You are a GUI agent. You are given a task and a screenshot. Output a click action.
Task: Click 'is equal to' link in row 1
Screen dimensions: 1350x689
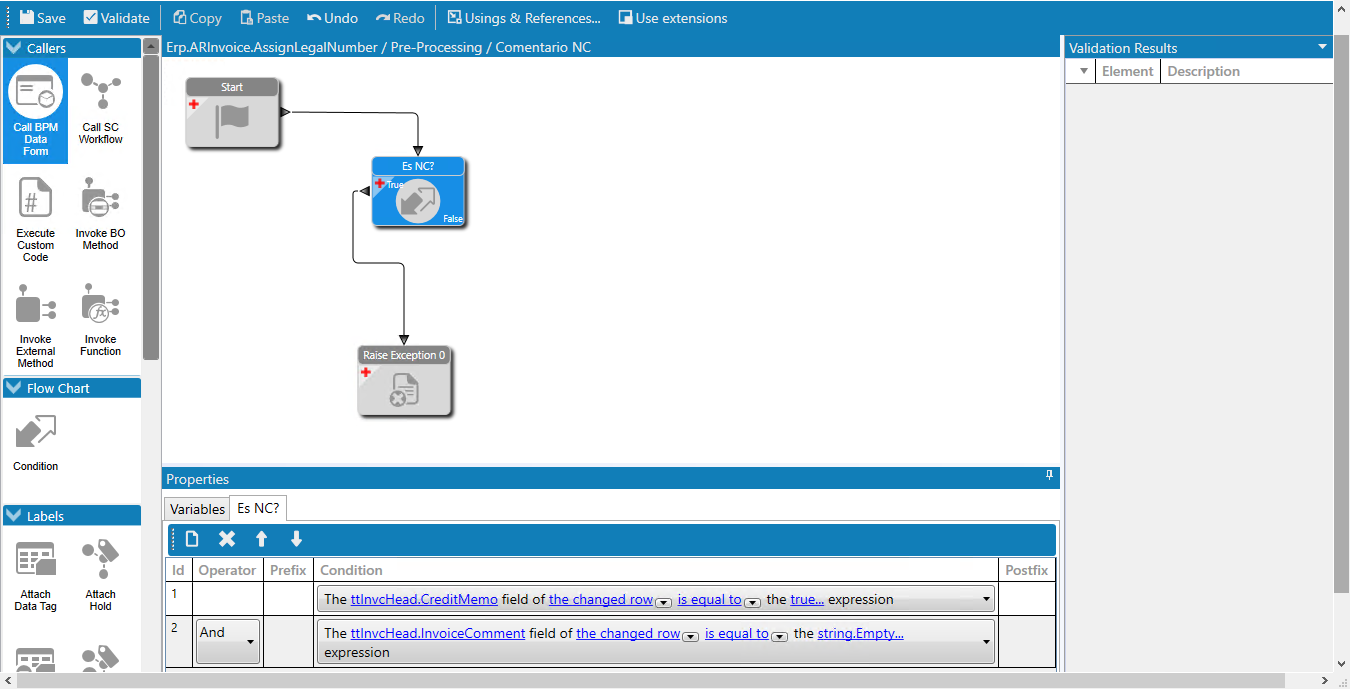click(710, 600)
